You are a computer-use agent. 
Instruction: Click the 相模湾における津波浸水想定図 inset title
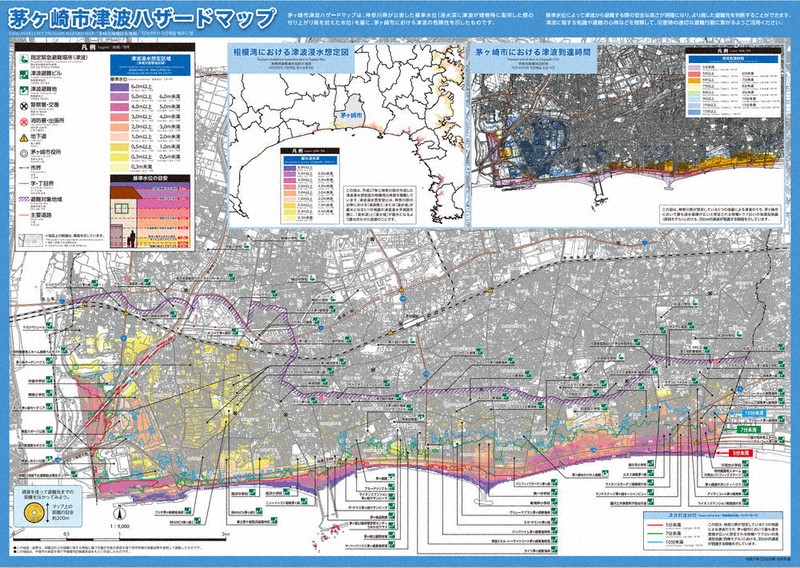pyautogui.click(x=292, y=53)
